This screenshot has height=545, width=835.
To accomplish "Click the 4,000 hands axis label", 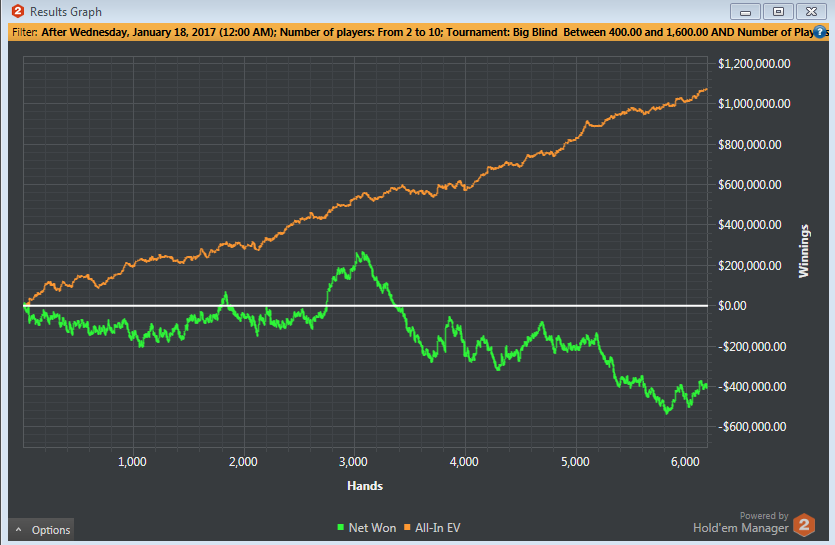I will coord(464,462).
